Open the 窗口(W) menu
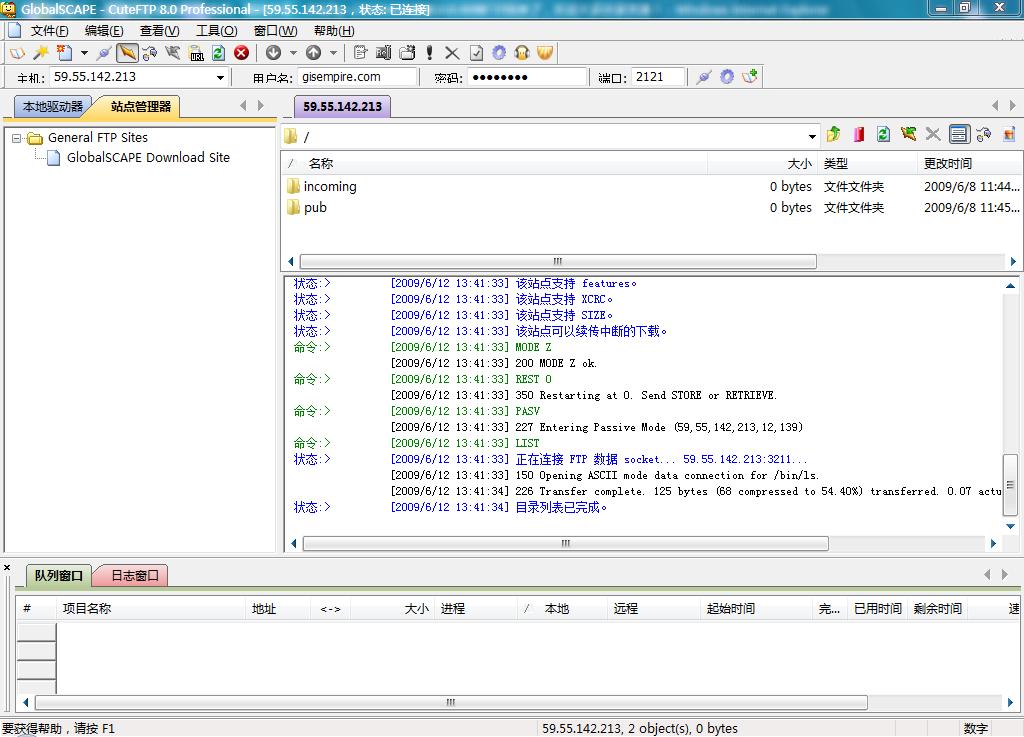Viewport: 1024px width, 737px height. (x=275, y=31)
